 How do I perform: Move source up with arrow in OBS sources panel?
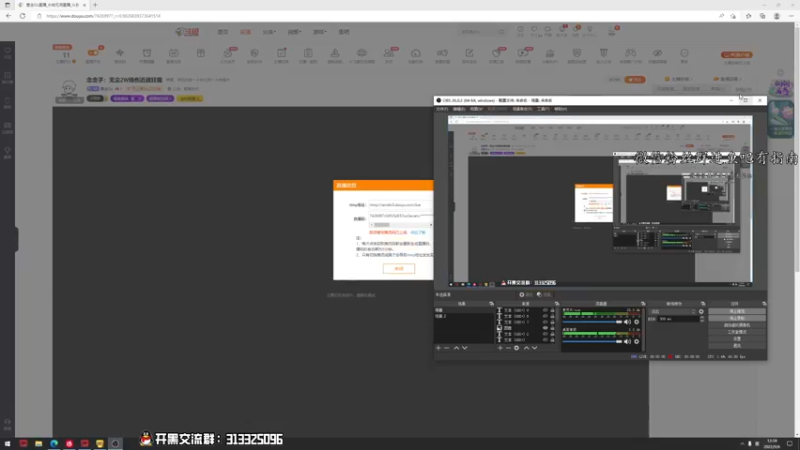click(x=527, y=348)
